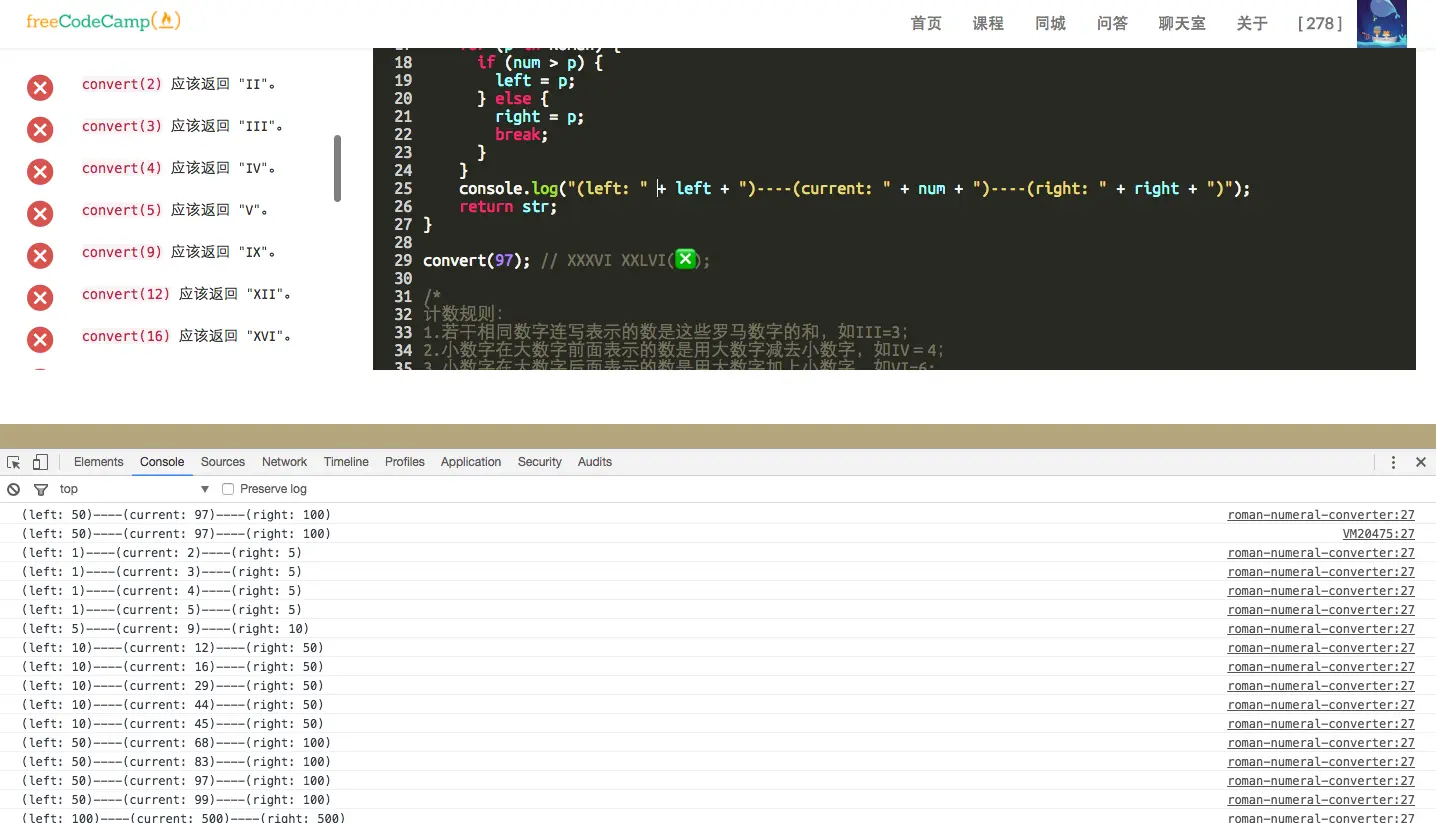Open the console filter icon
The height and width of the screenshot is (823, 1436).
tap(41, 489)
